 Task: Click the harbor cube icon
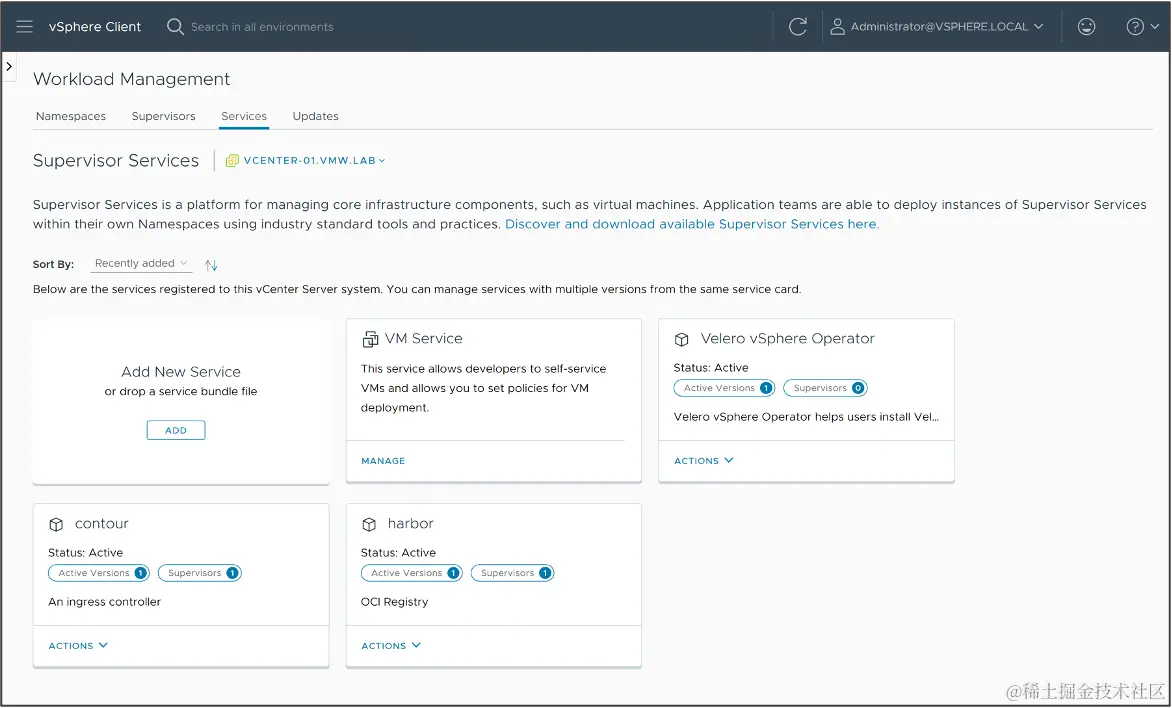coord(369,525)
